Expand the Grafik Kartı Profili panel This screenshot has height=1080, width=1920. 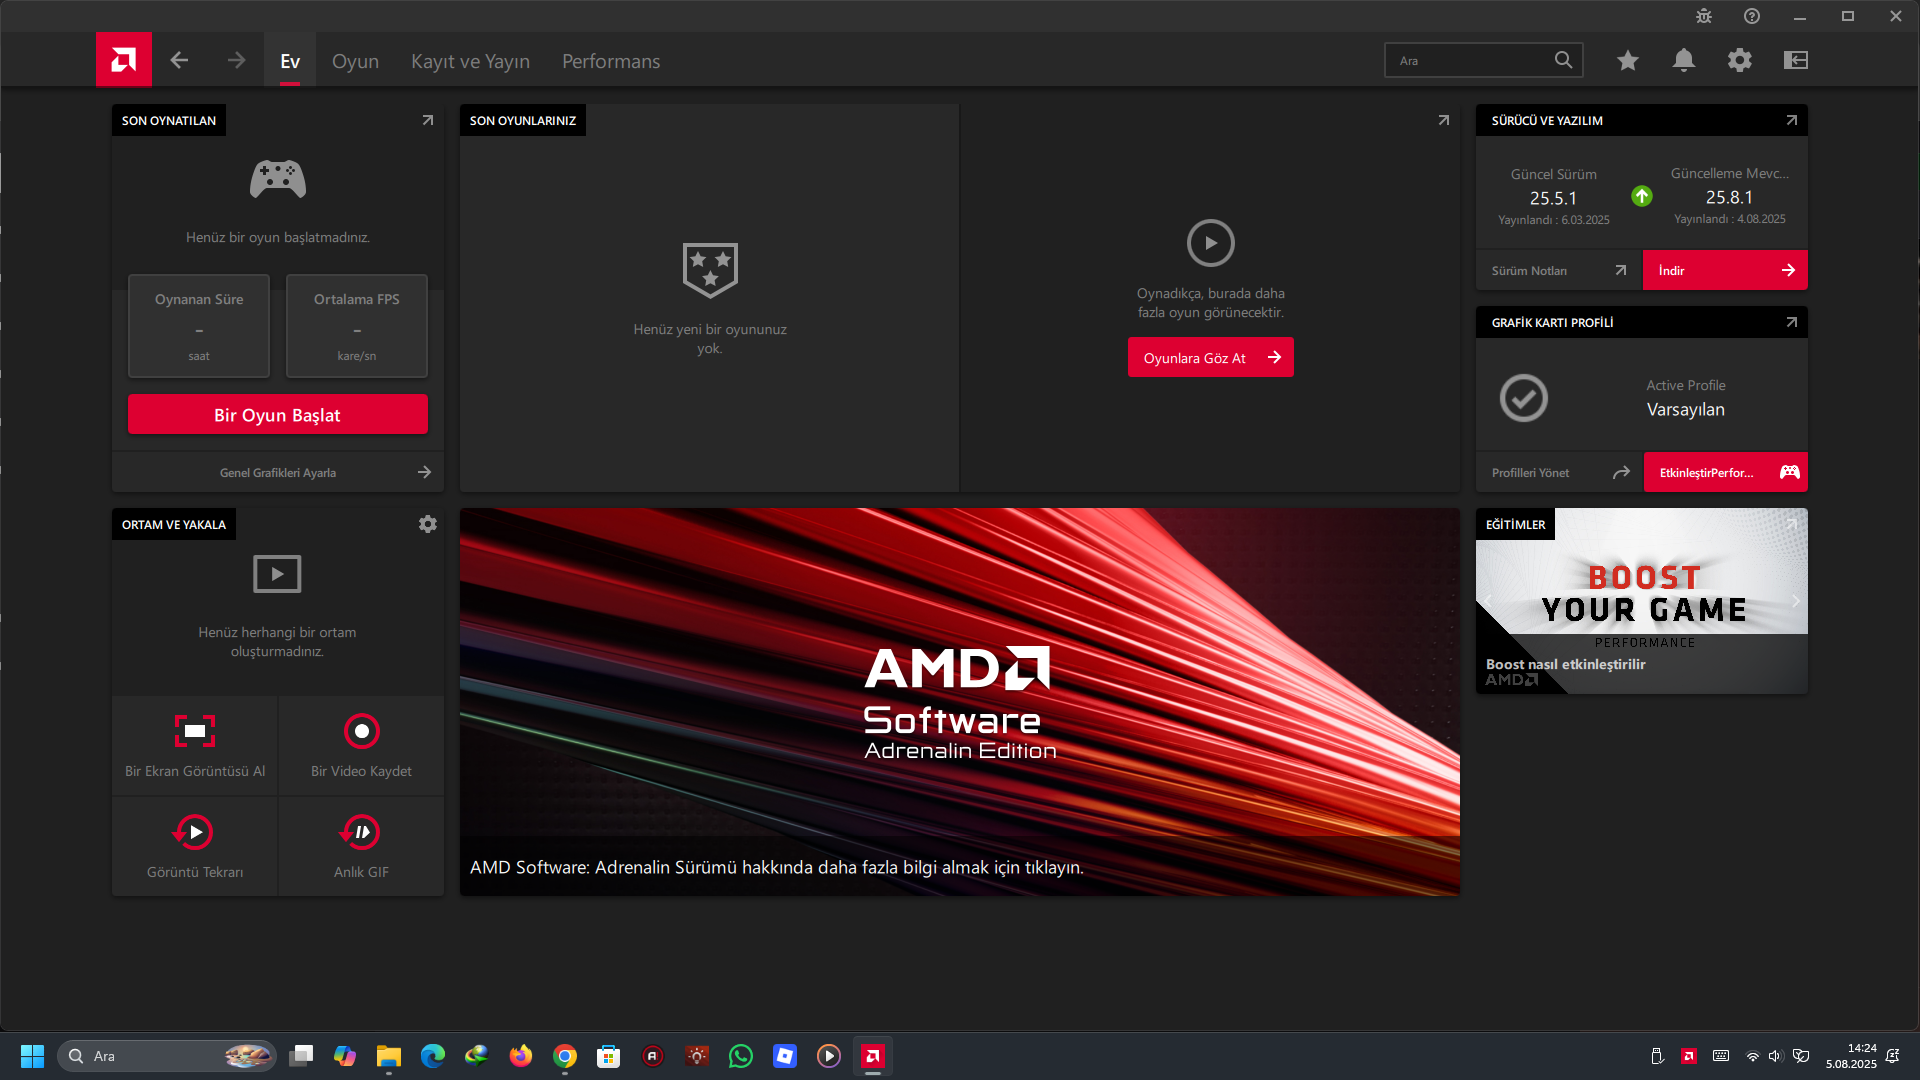point(1792,322)
